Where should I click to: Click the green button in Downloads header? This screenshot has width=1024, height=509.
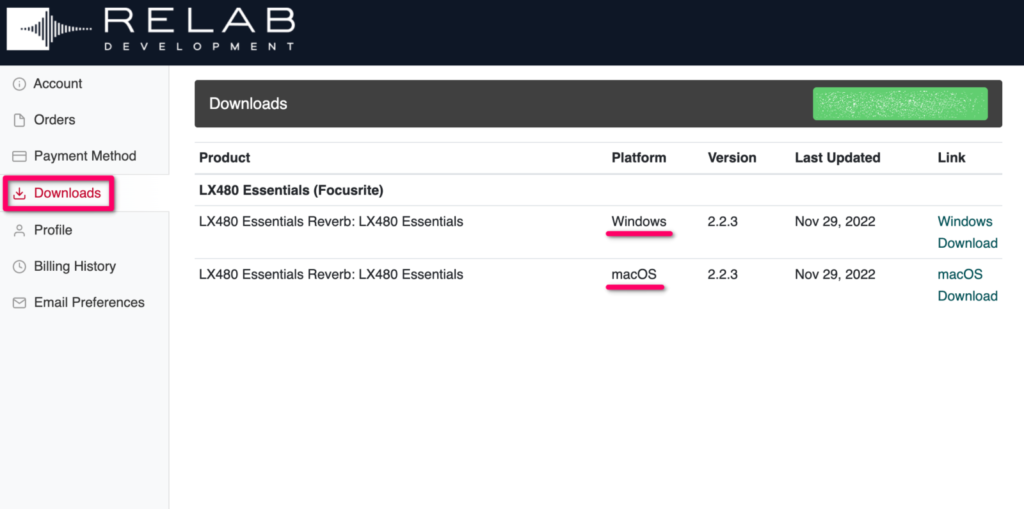coord(900,104)
